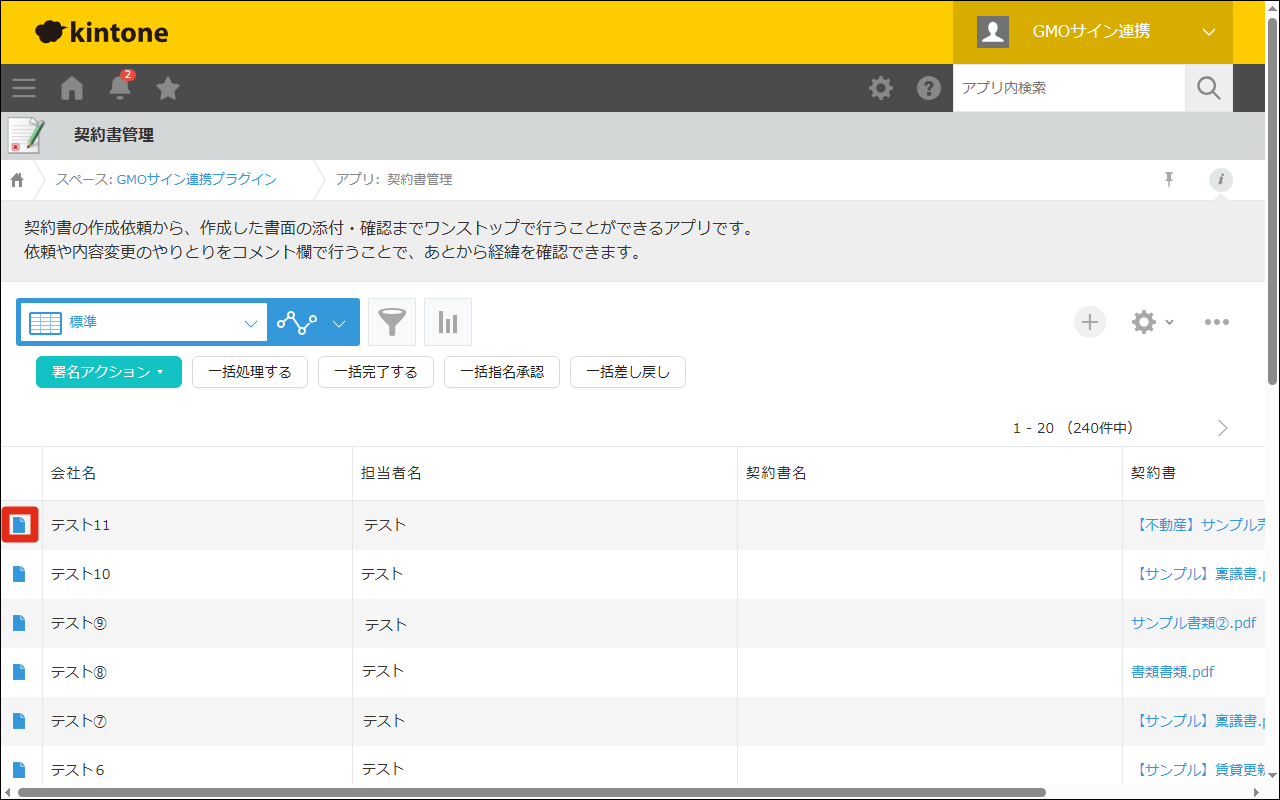Open the GMOサイン連携プラグイン space link
The width and height of the screenshot is (1280, 800).
197,180
